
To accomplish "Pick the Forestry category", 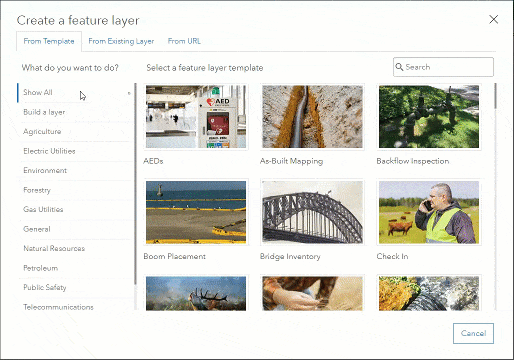I will point(75,190).
